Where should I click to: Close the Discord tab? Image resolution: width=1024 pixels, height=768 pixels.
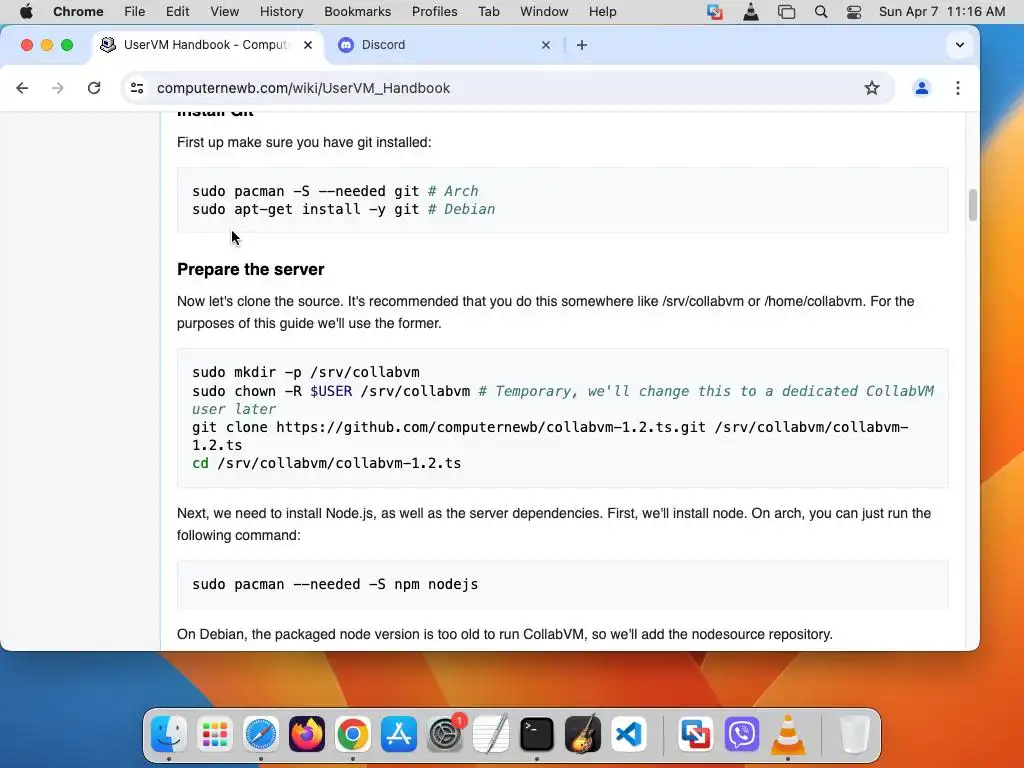(x=546, y=45)
